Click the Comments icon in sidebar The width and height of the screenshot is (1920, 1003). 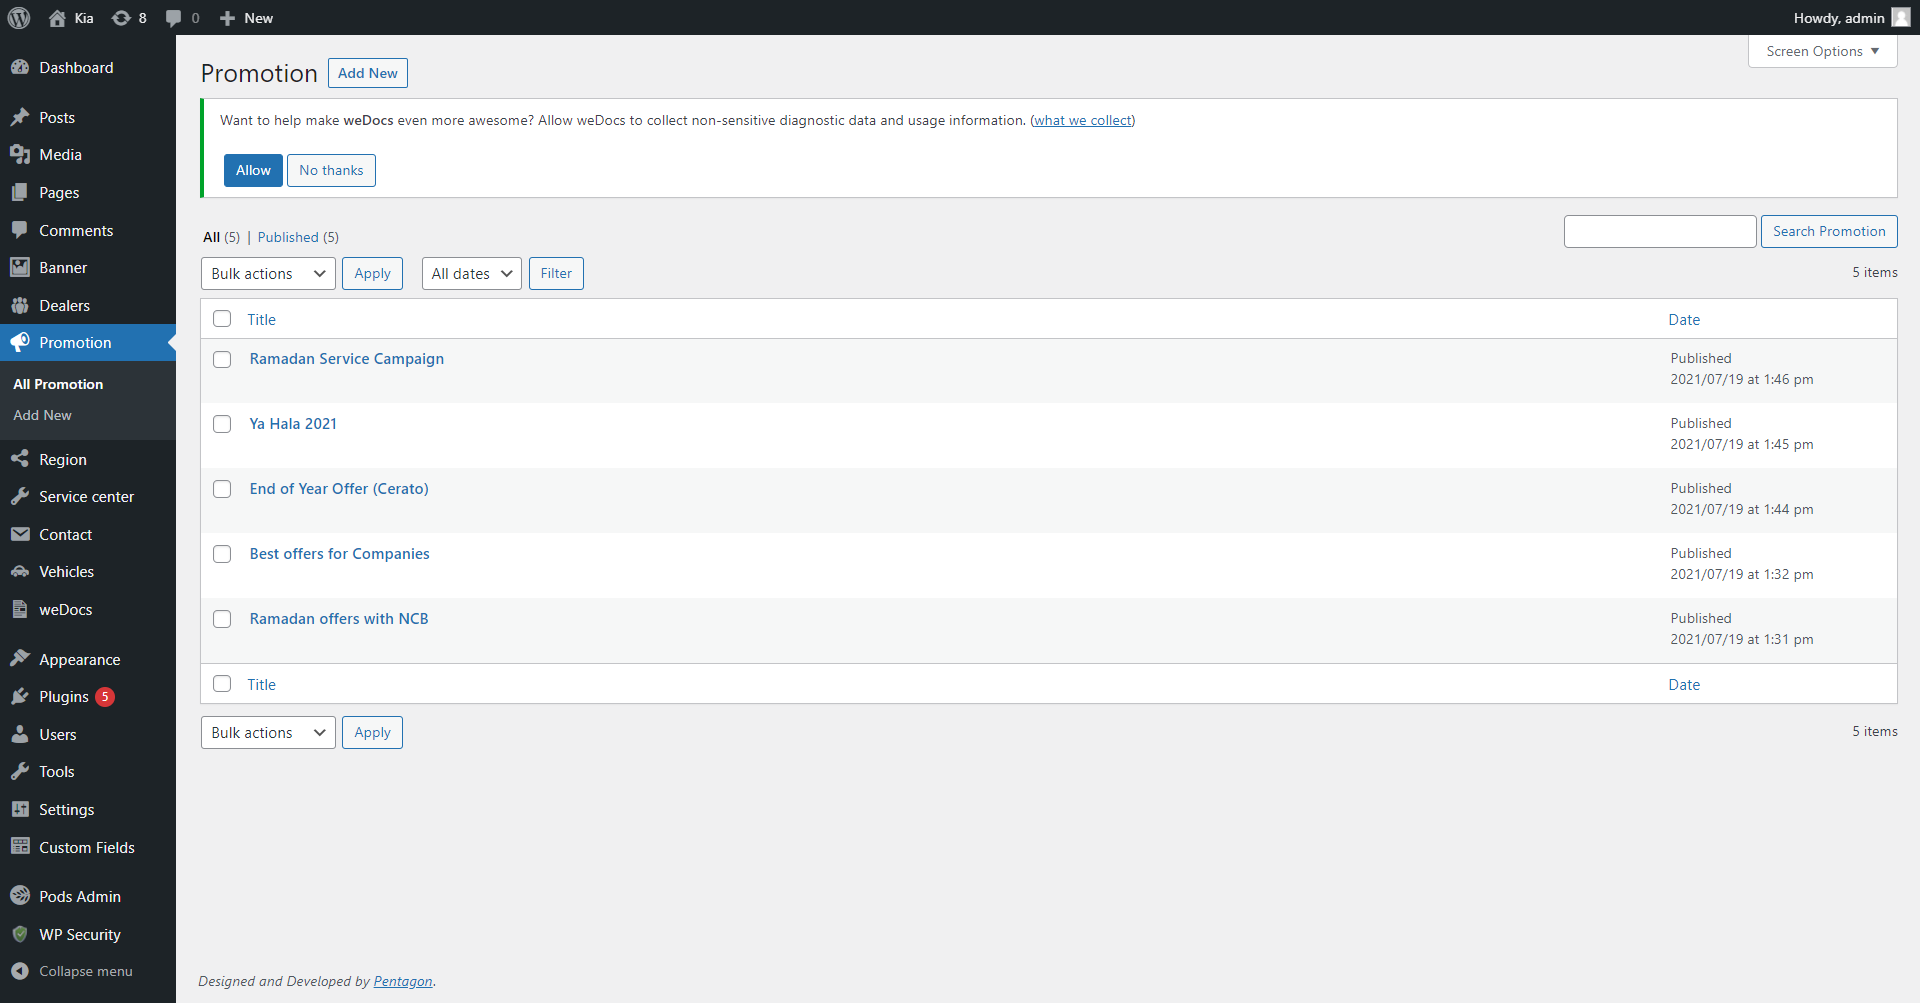[20, 230]
